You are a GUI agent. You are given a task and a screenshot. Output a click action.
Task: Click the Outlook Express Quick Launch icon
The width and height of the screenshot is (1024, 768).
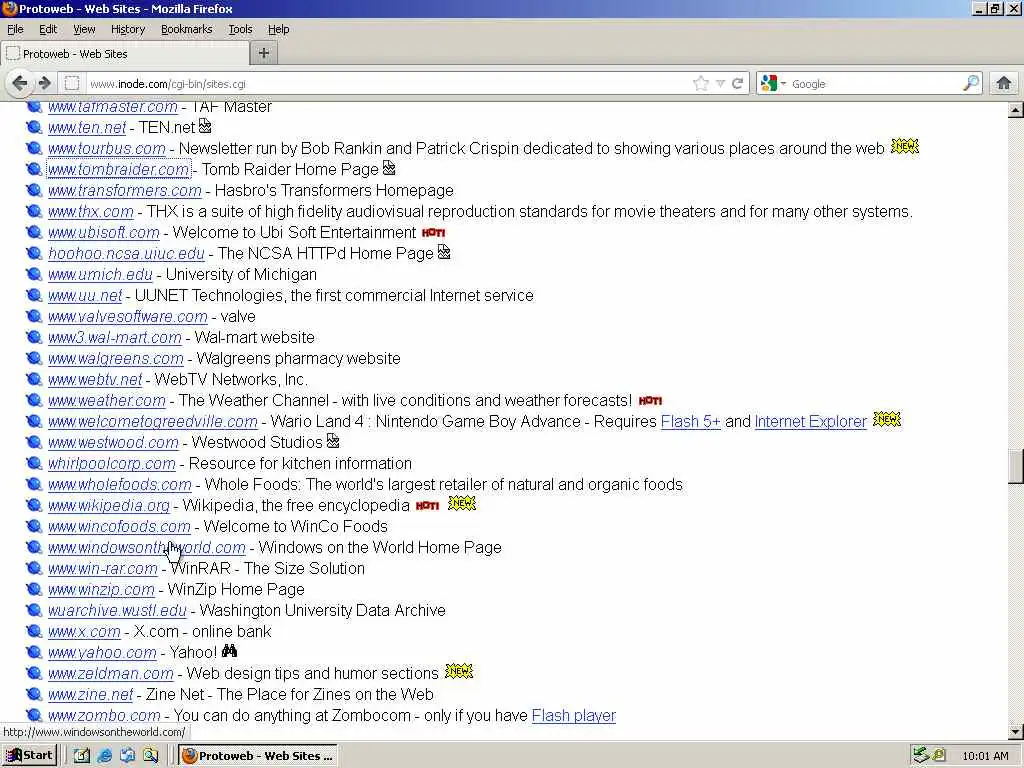(x=127, y=756)
